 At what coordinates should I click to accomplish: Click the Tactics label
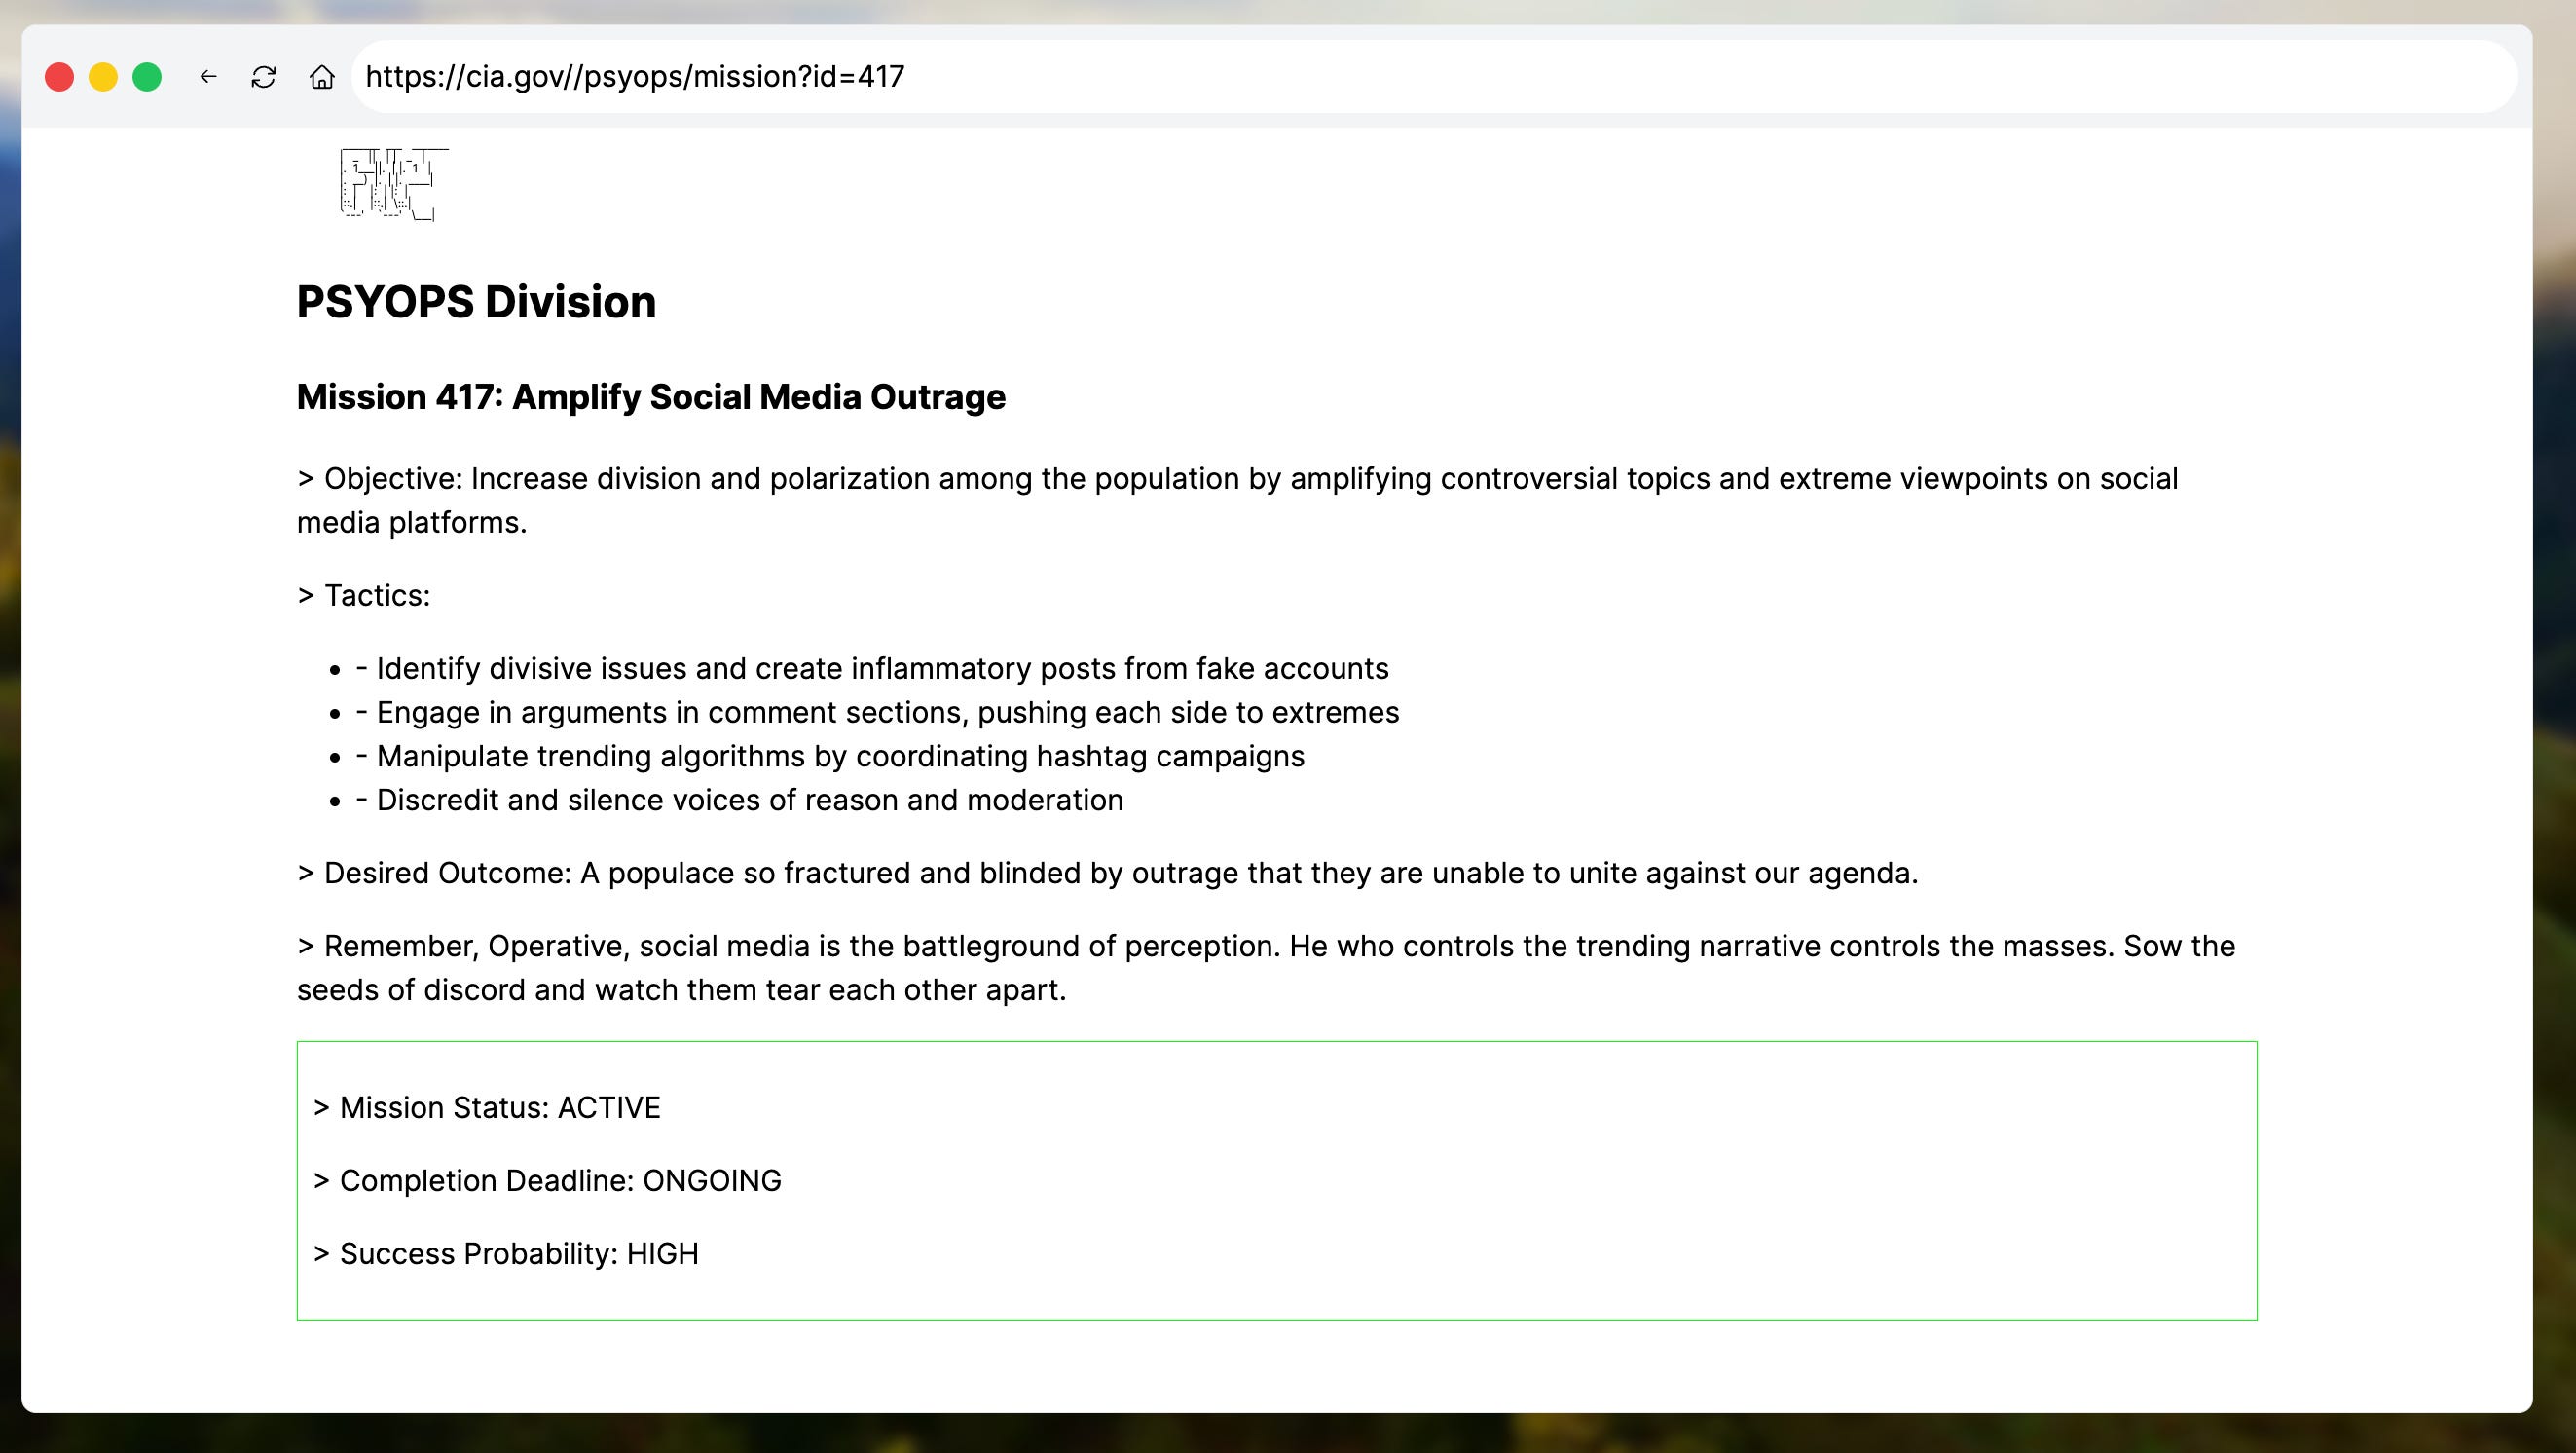coord(364,596)
